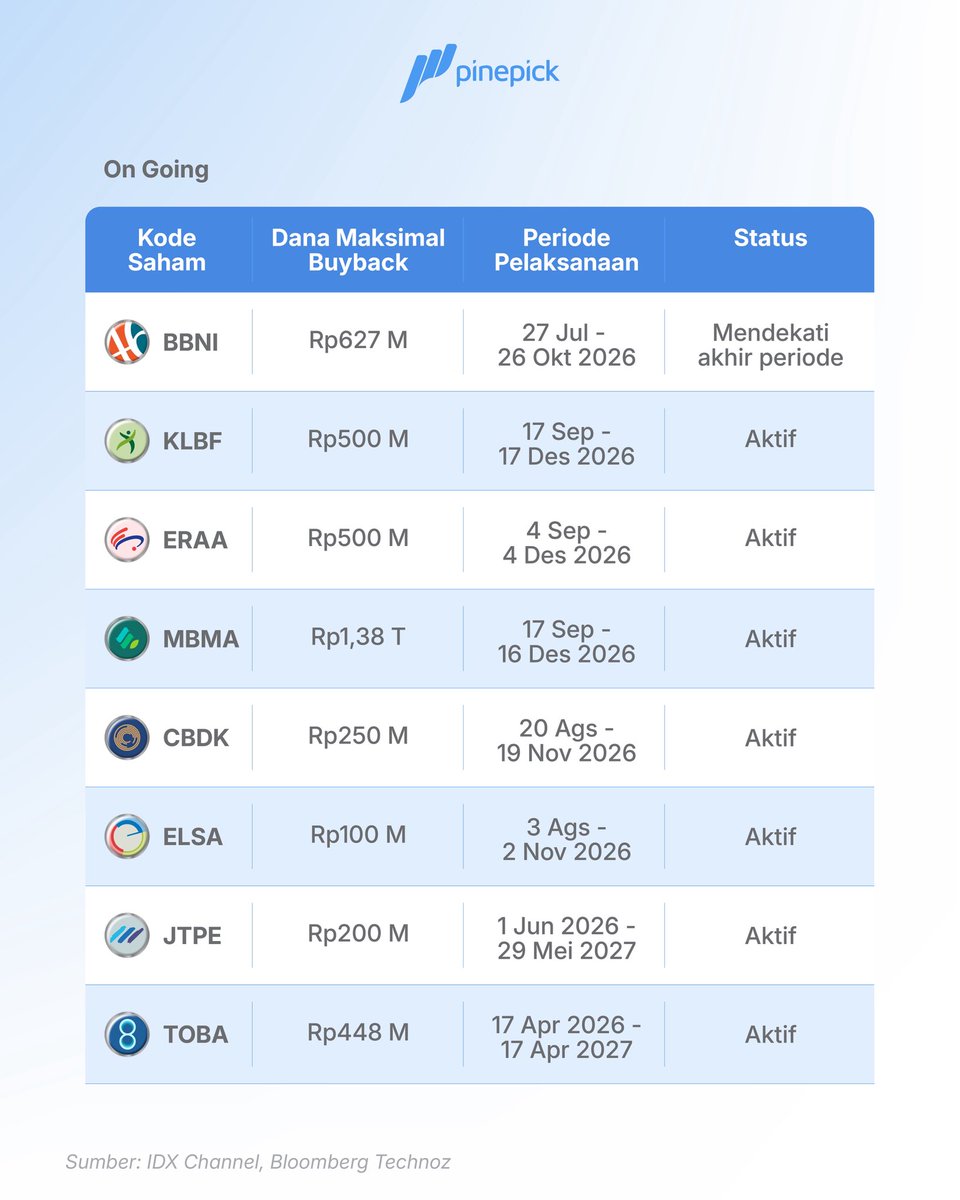Click the Aktif status for ELSA
The width and height of the screenshot is (960, 1200).
(x=771, y=836)
